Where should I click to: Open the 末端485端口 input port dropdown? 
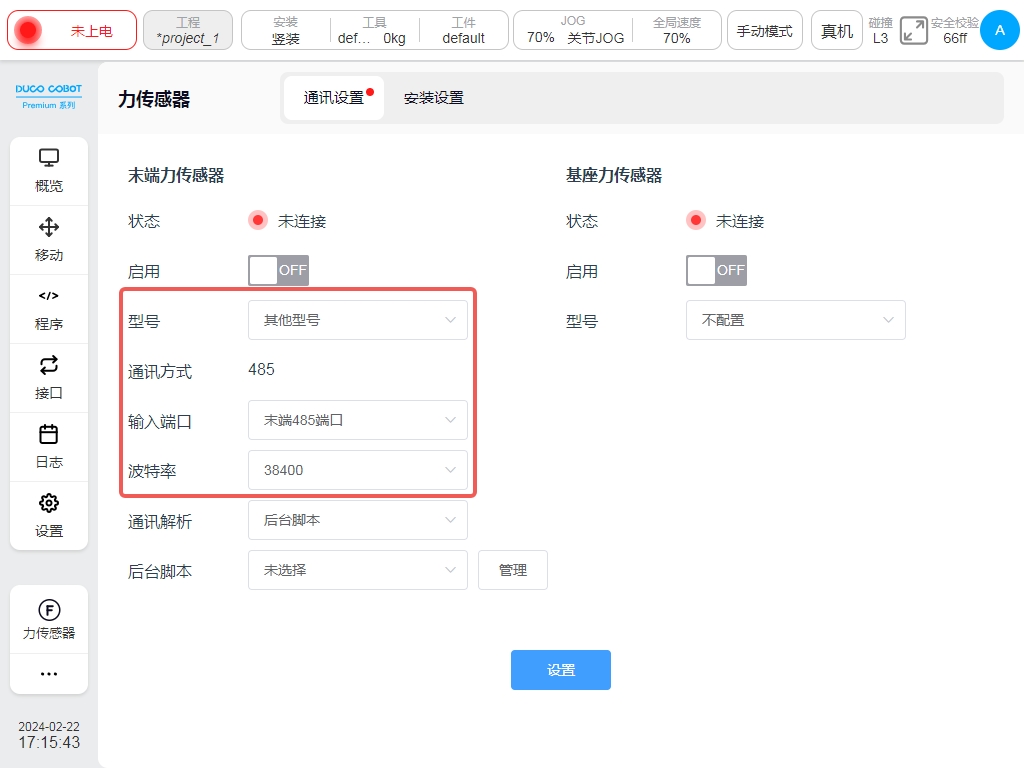pyautogui.click(x=357, y=420)
